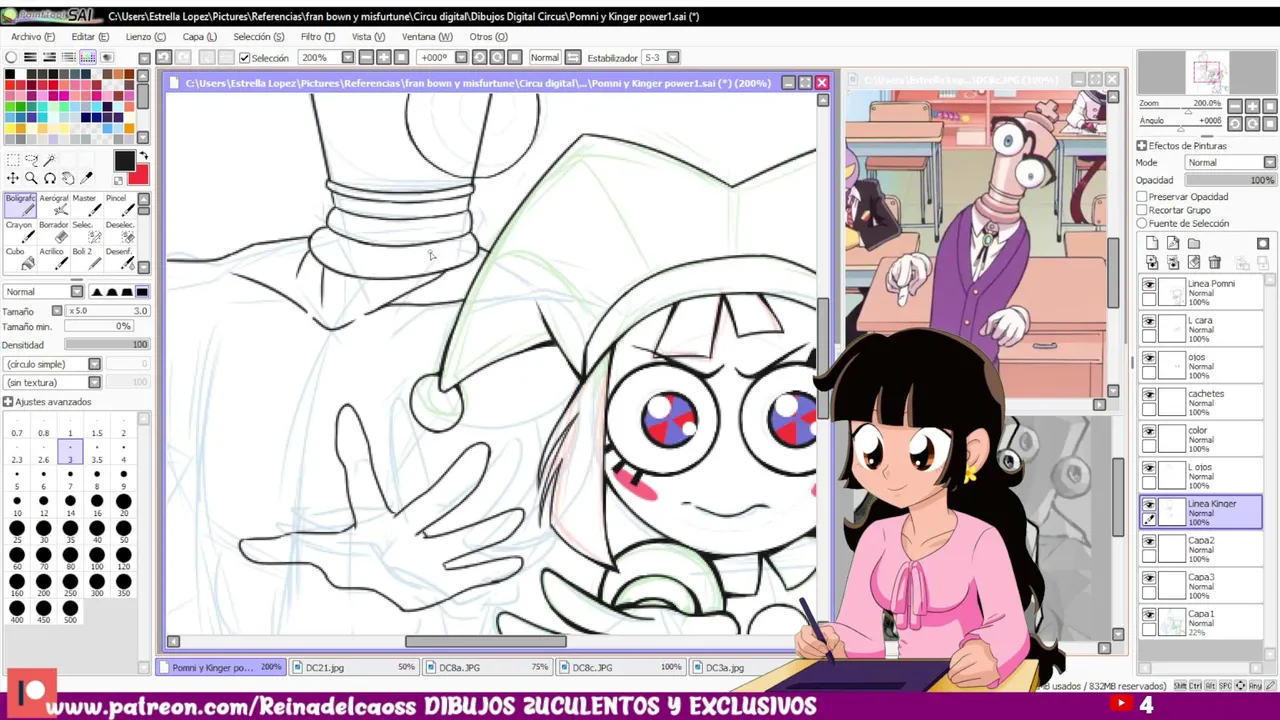Open the rotation angle +000° dropdown

(x=461, y=58)
